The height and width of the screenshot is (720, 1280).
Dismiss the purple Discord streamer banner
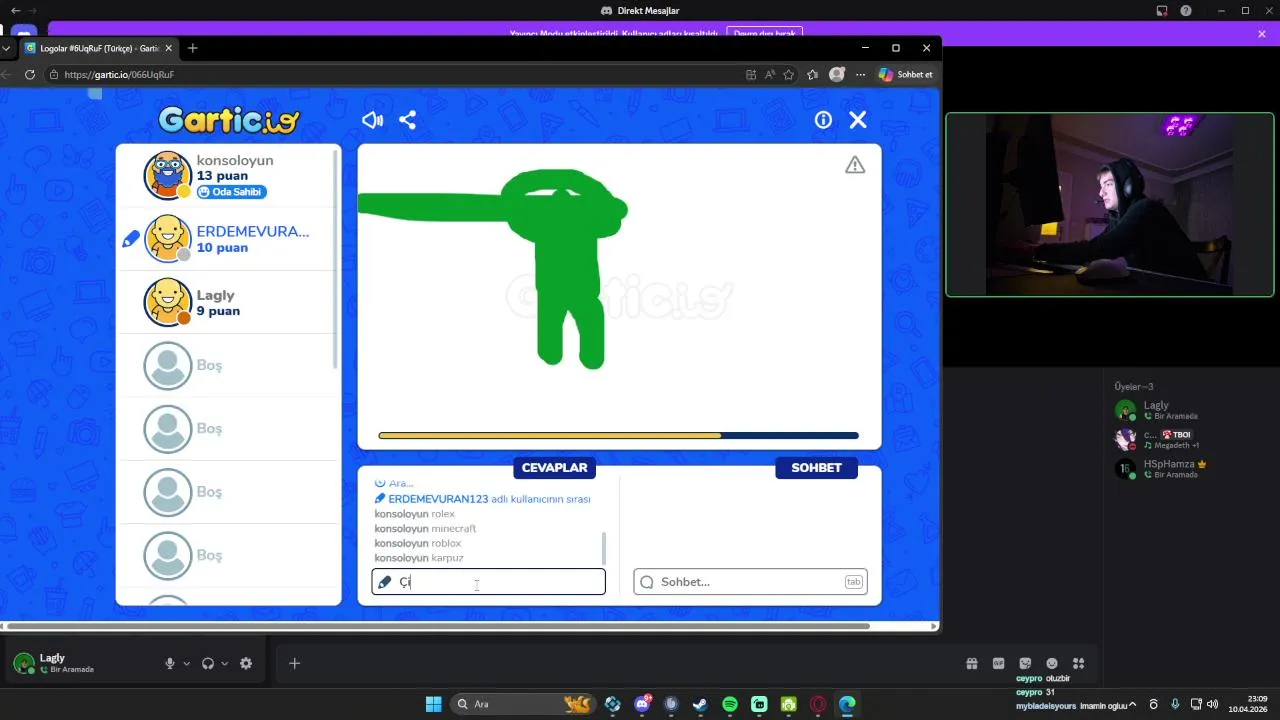[1262, 34]
